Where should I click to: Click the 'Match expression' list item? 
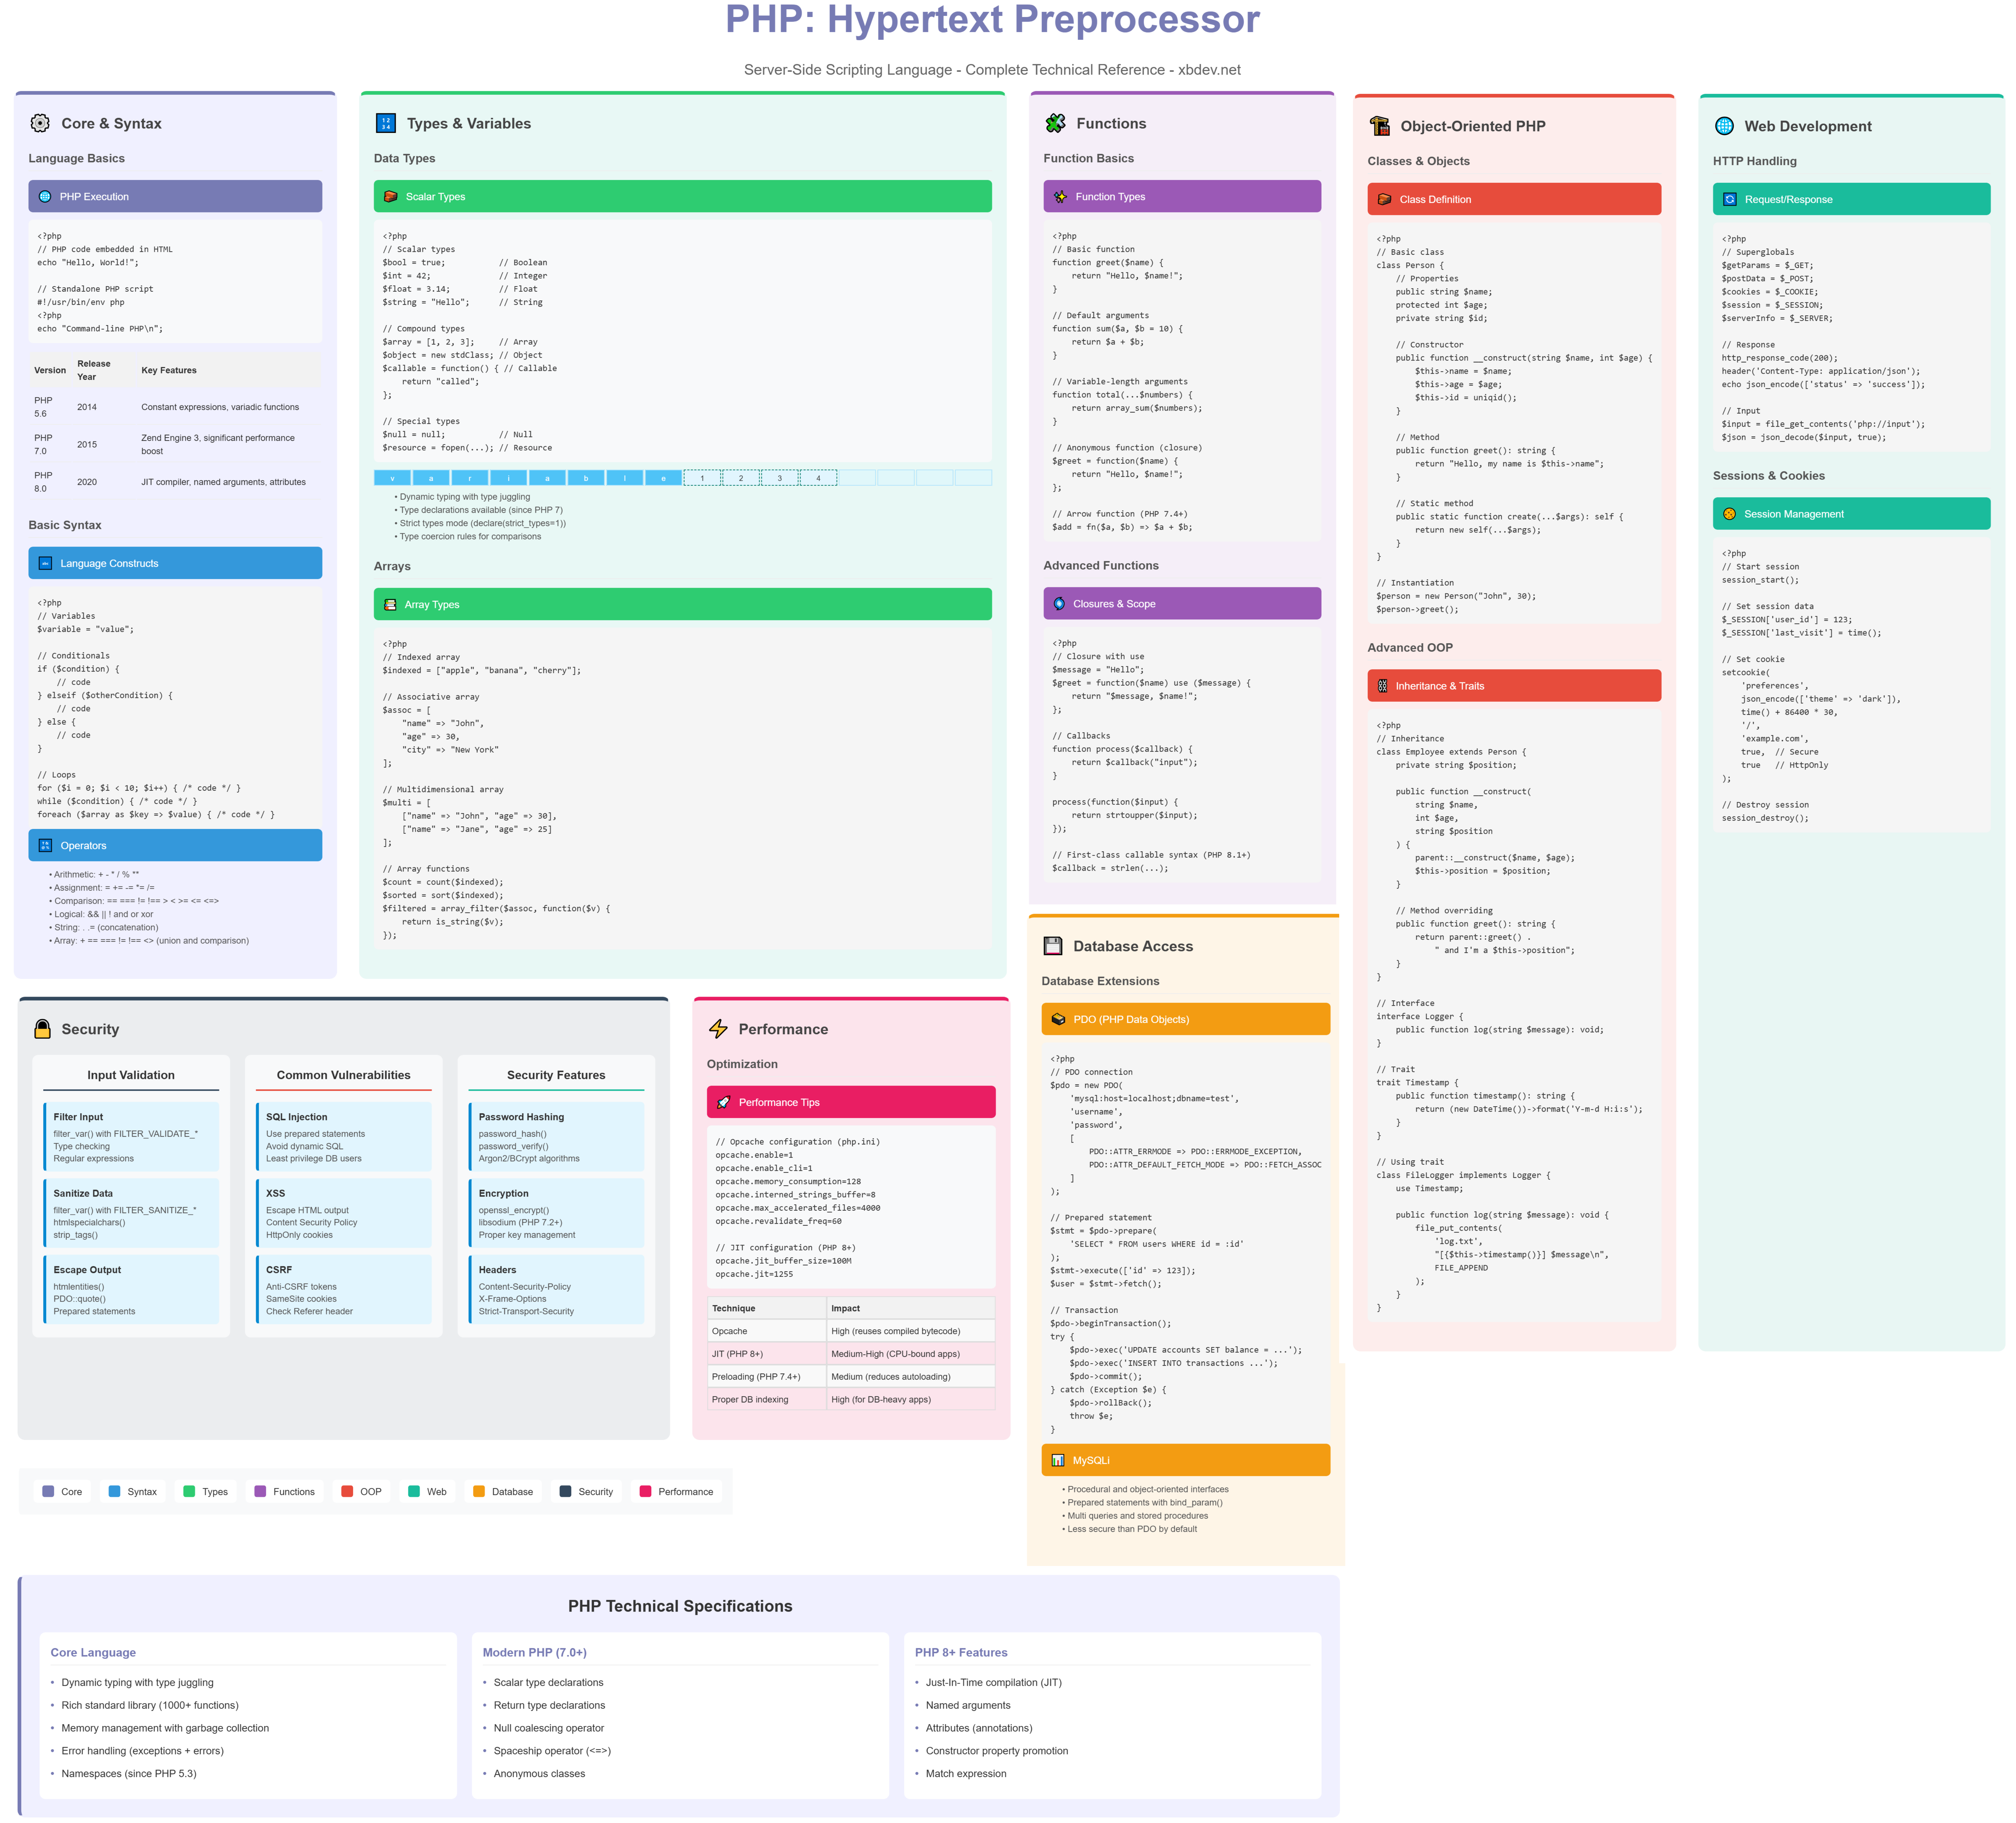[x=966, y=1774]
